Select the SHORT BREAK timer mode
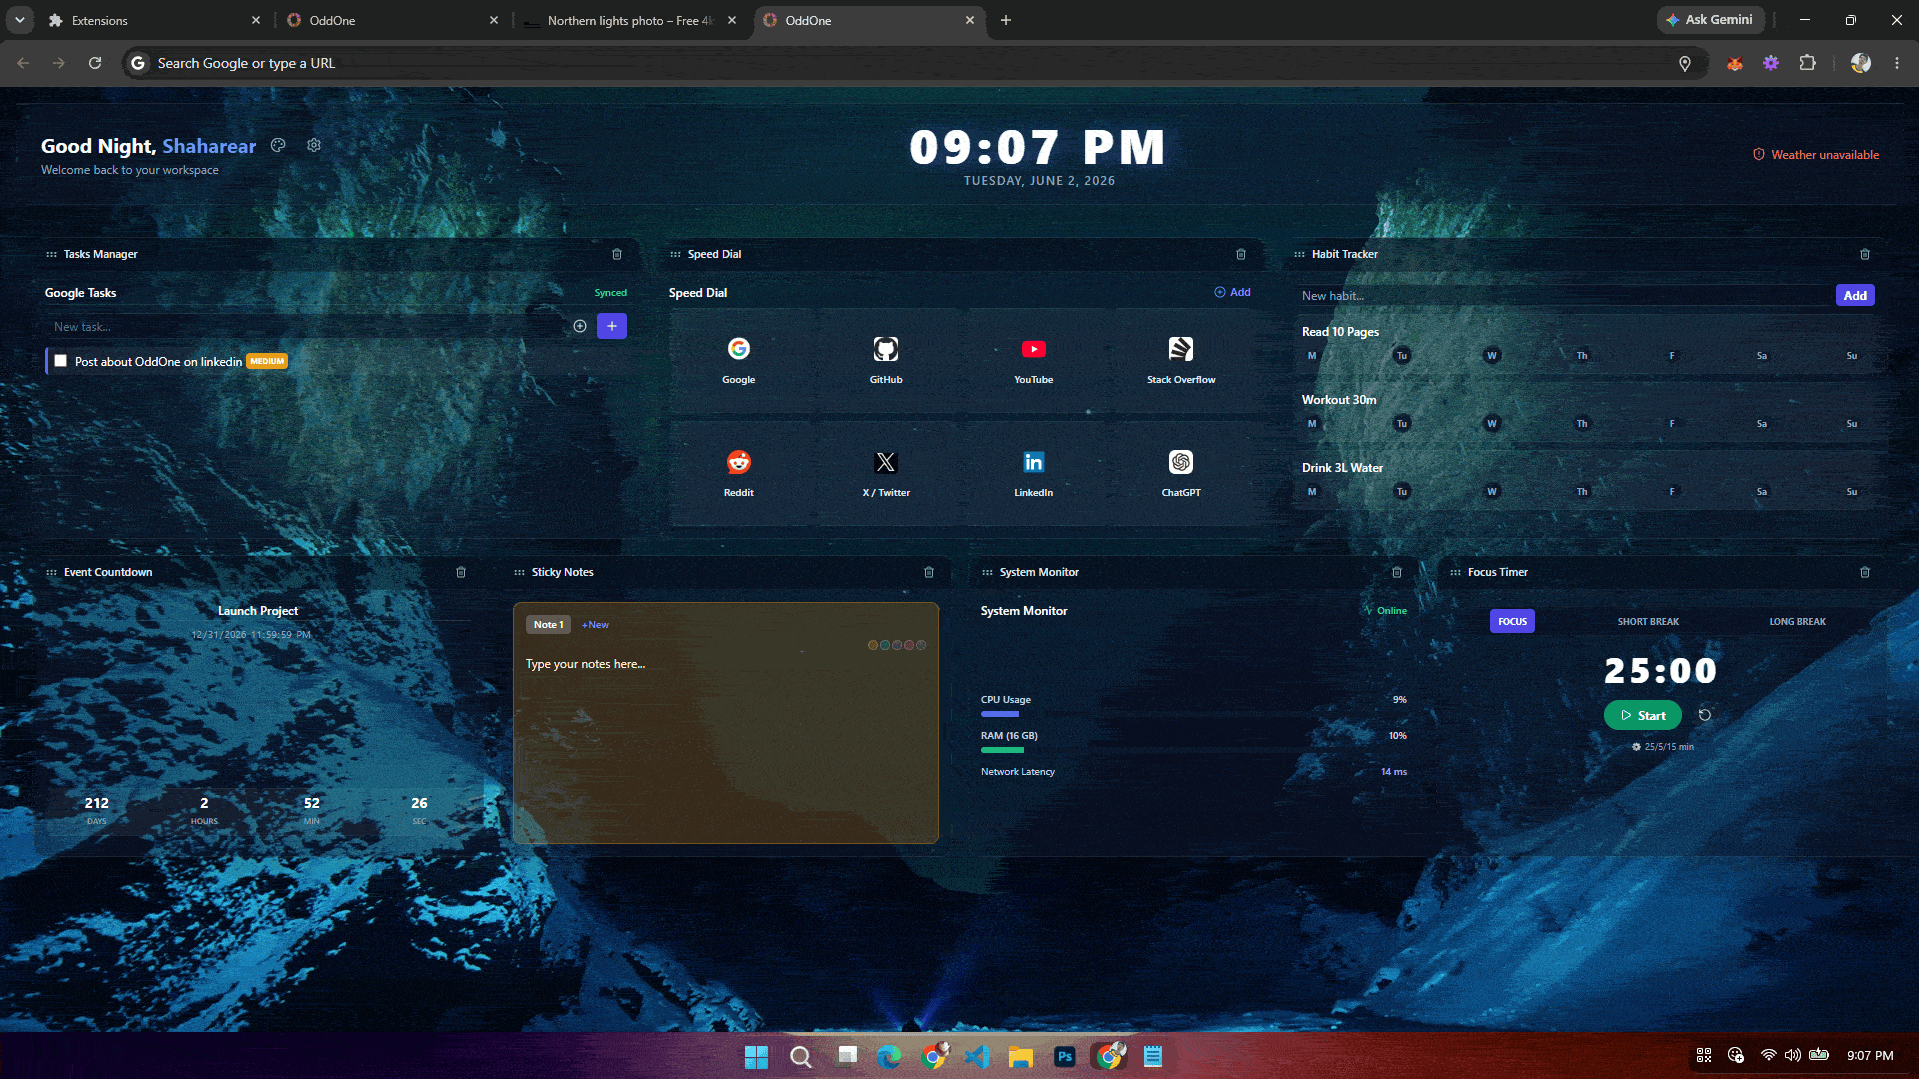1919x1079 pixels. click(1648, 621)
